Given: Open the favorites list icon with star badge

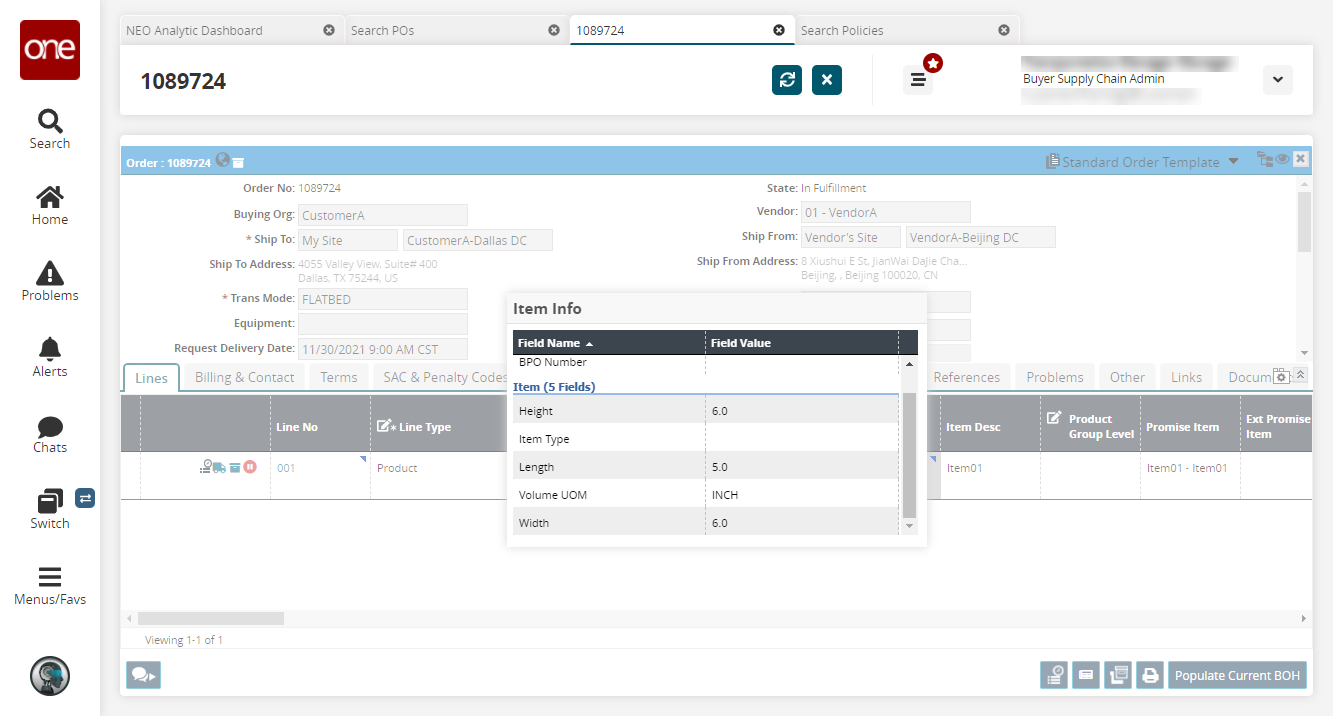Looking at the screenshot, I should point(918,80).
